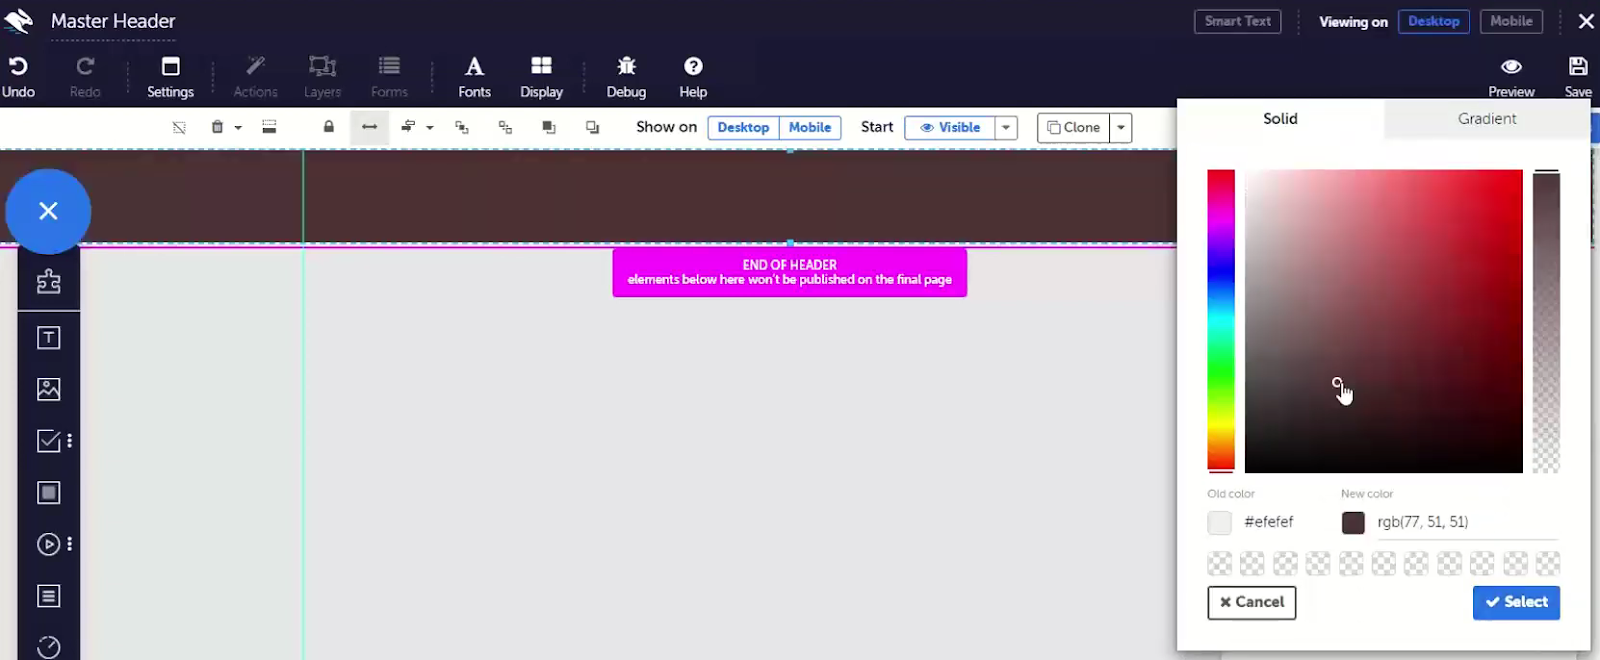
Task: Open page Settings
Action: click(170, 77)
